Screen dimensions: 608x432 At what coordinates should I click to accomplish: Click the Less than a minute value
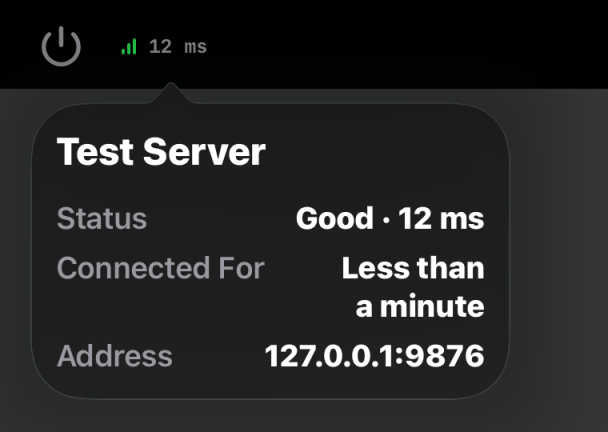[x=413, y=287]
